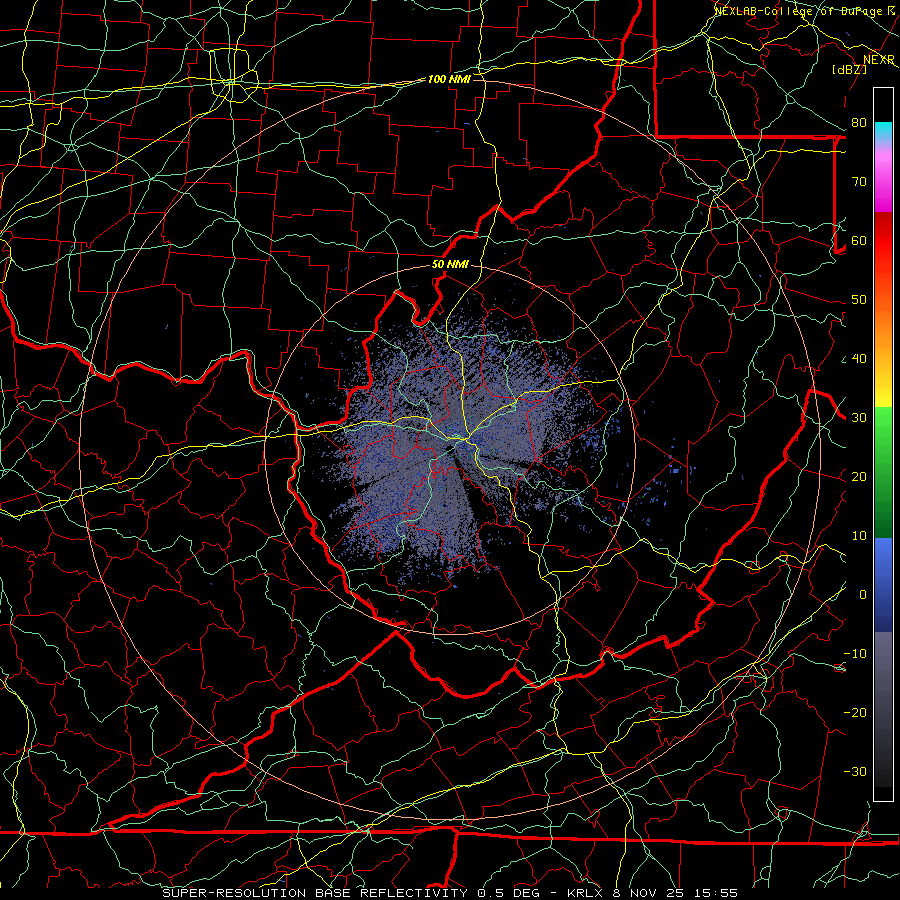The image size is (900, 900).
Task: Click the 50 value on the dBZ scale
Action: click(859, 300)
